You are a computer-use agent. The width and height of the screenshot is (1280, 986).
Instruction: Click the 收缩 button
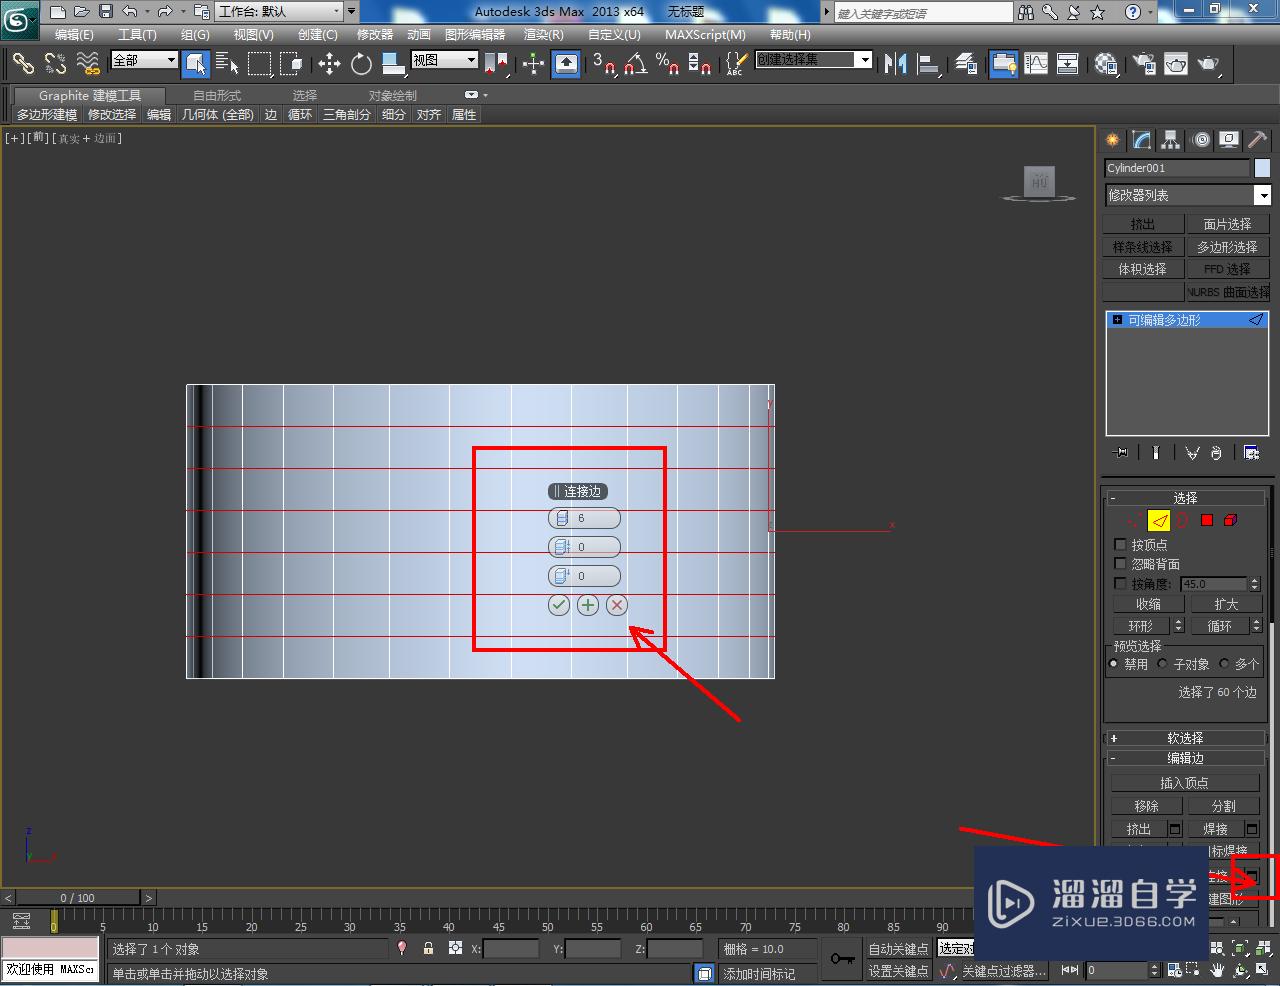(1148, 604)
